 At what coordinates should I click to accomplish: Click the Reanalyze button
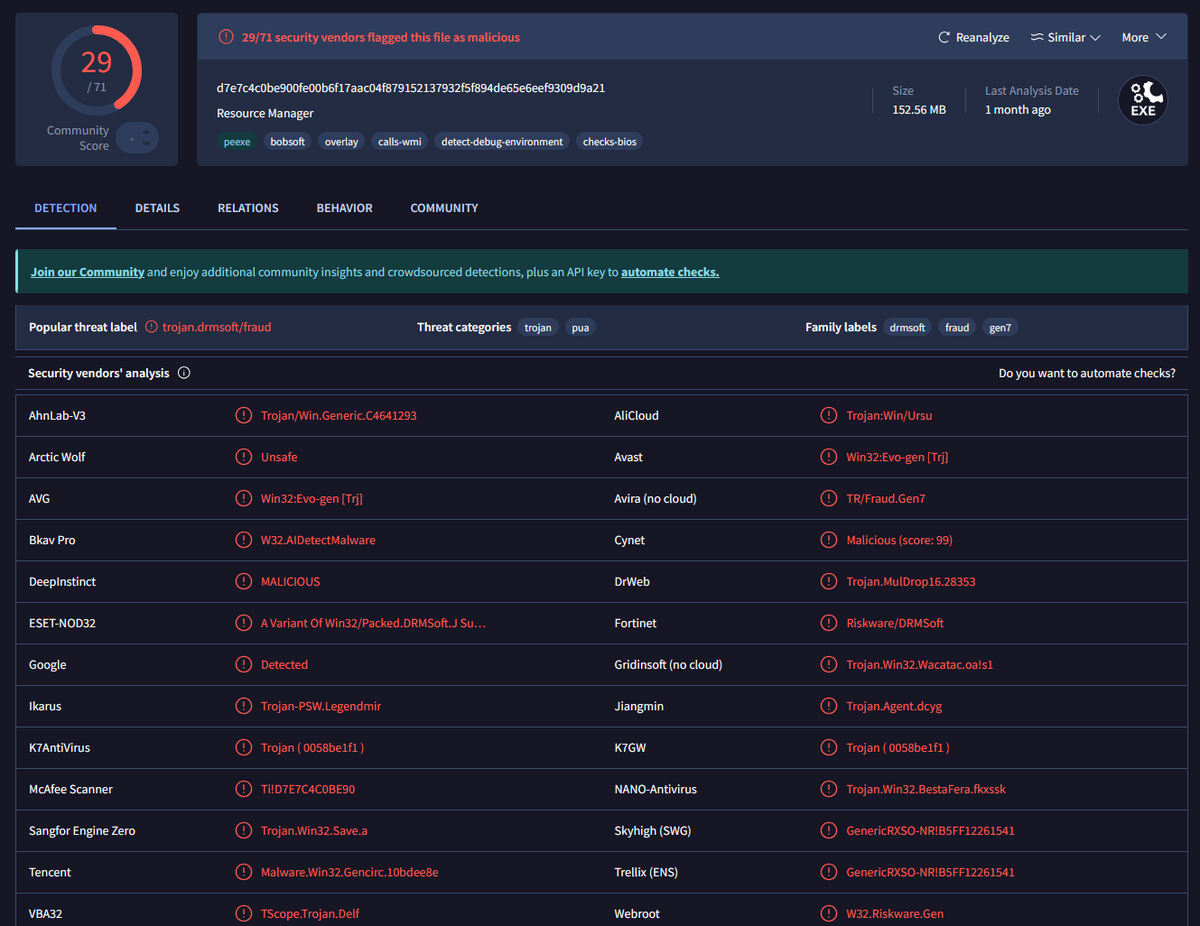click(974, 37)
